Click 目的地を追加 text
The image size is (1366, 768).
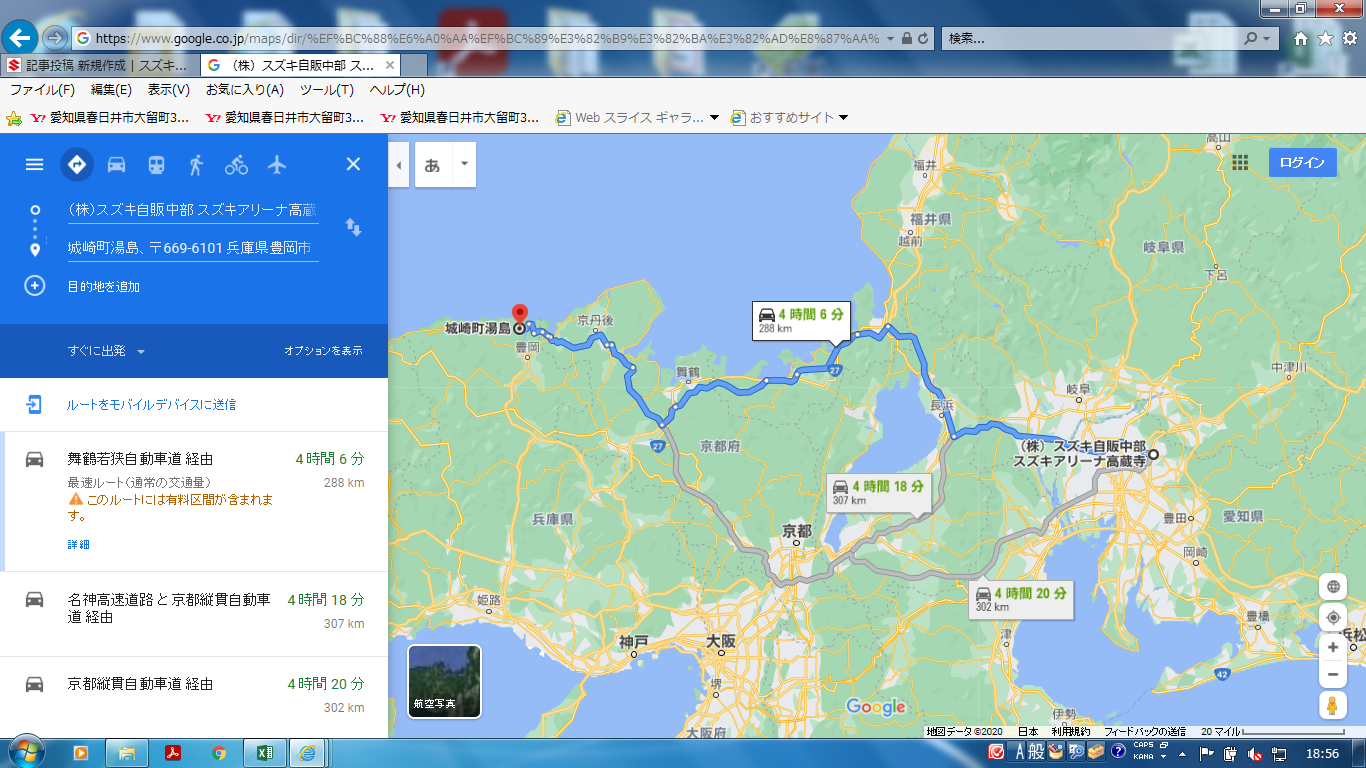[x=103, y=286]
